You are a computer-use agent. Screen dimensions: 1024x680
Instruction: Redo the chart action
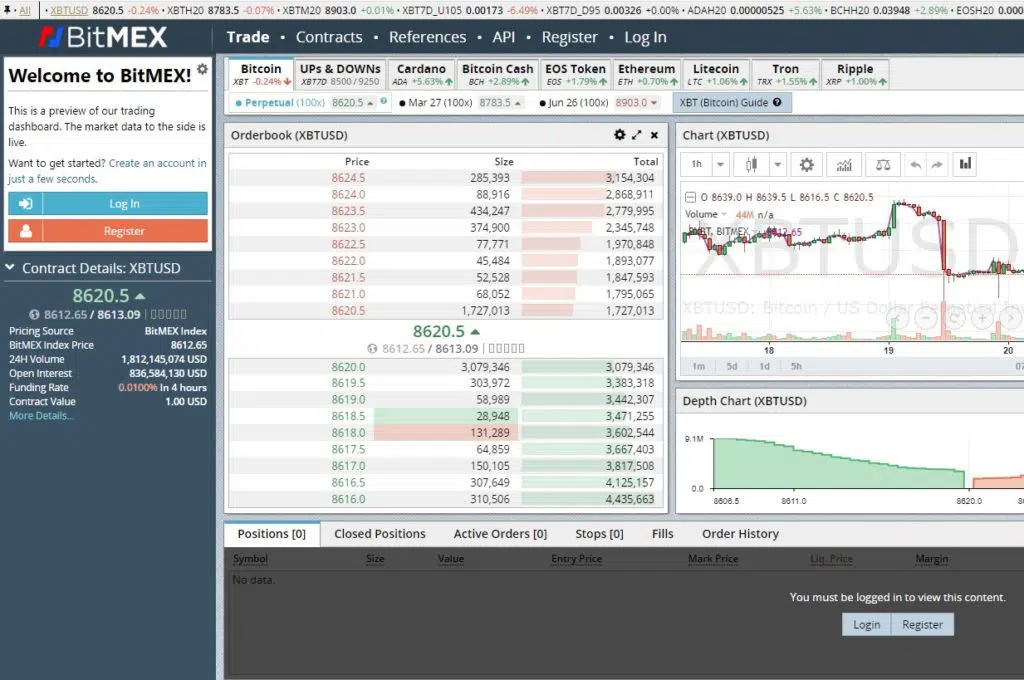(937, 165)
